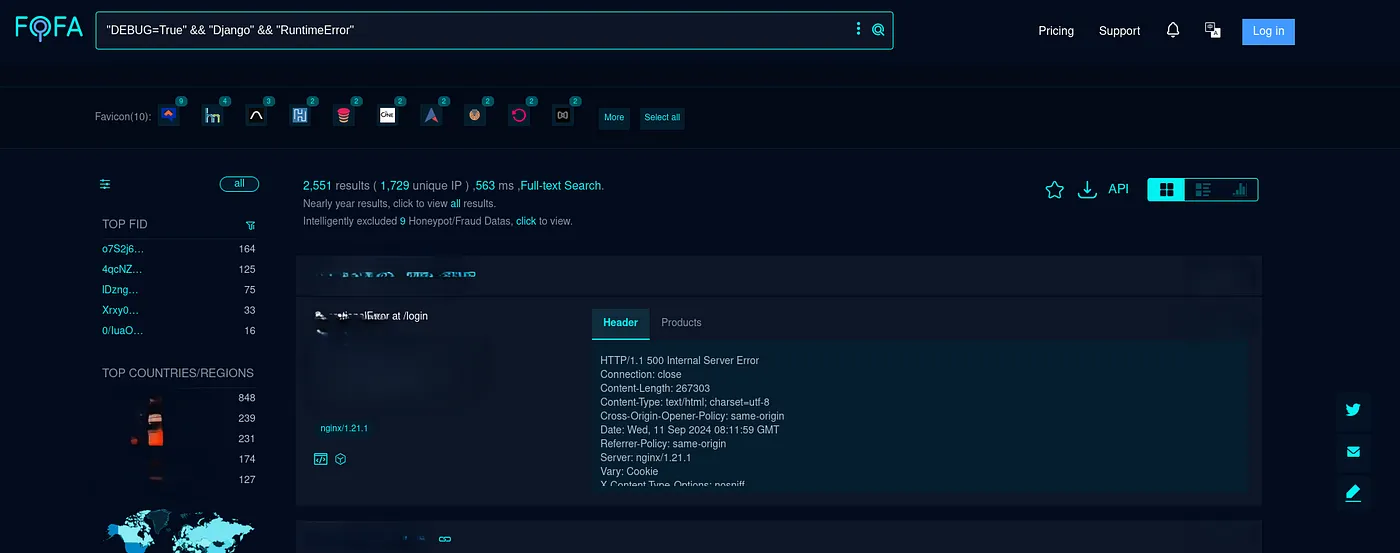Click the nginx/1.21.1 tag
The image size is (1400, 553).
point(344,428)
